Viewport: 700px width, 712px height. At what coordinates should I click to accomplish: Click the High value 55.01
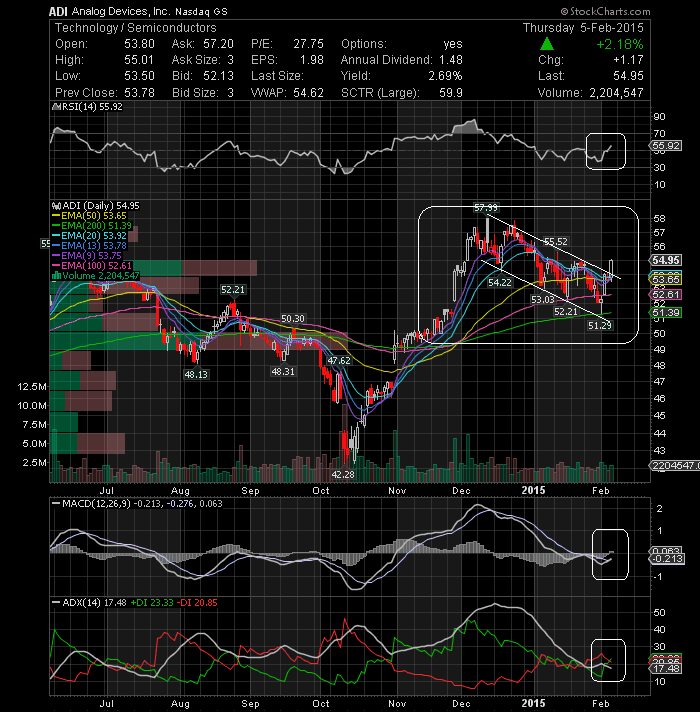click(x=139, y=60)
